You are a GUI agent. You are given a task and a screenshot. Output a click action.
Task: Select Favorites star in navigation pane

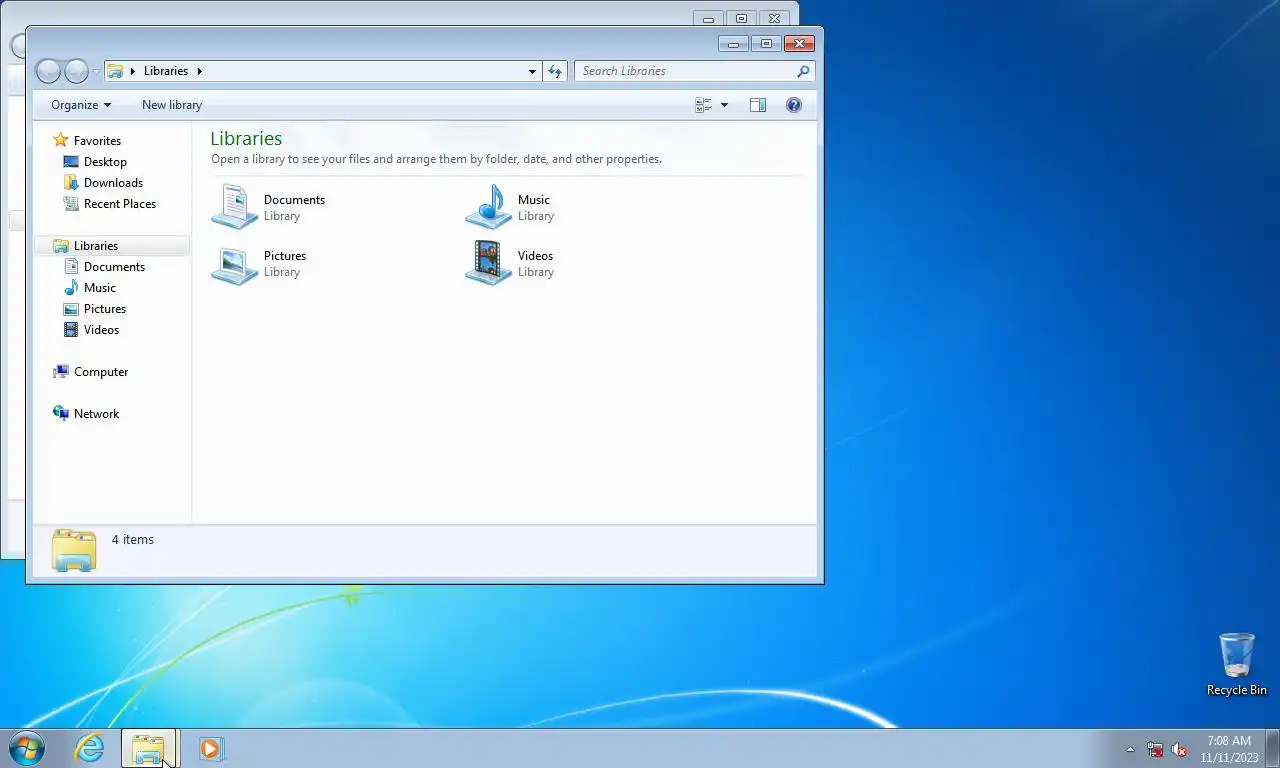pyautogui.click(x=61, y=141)
